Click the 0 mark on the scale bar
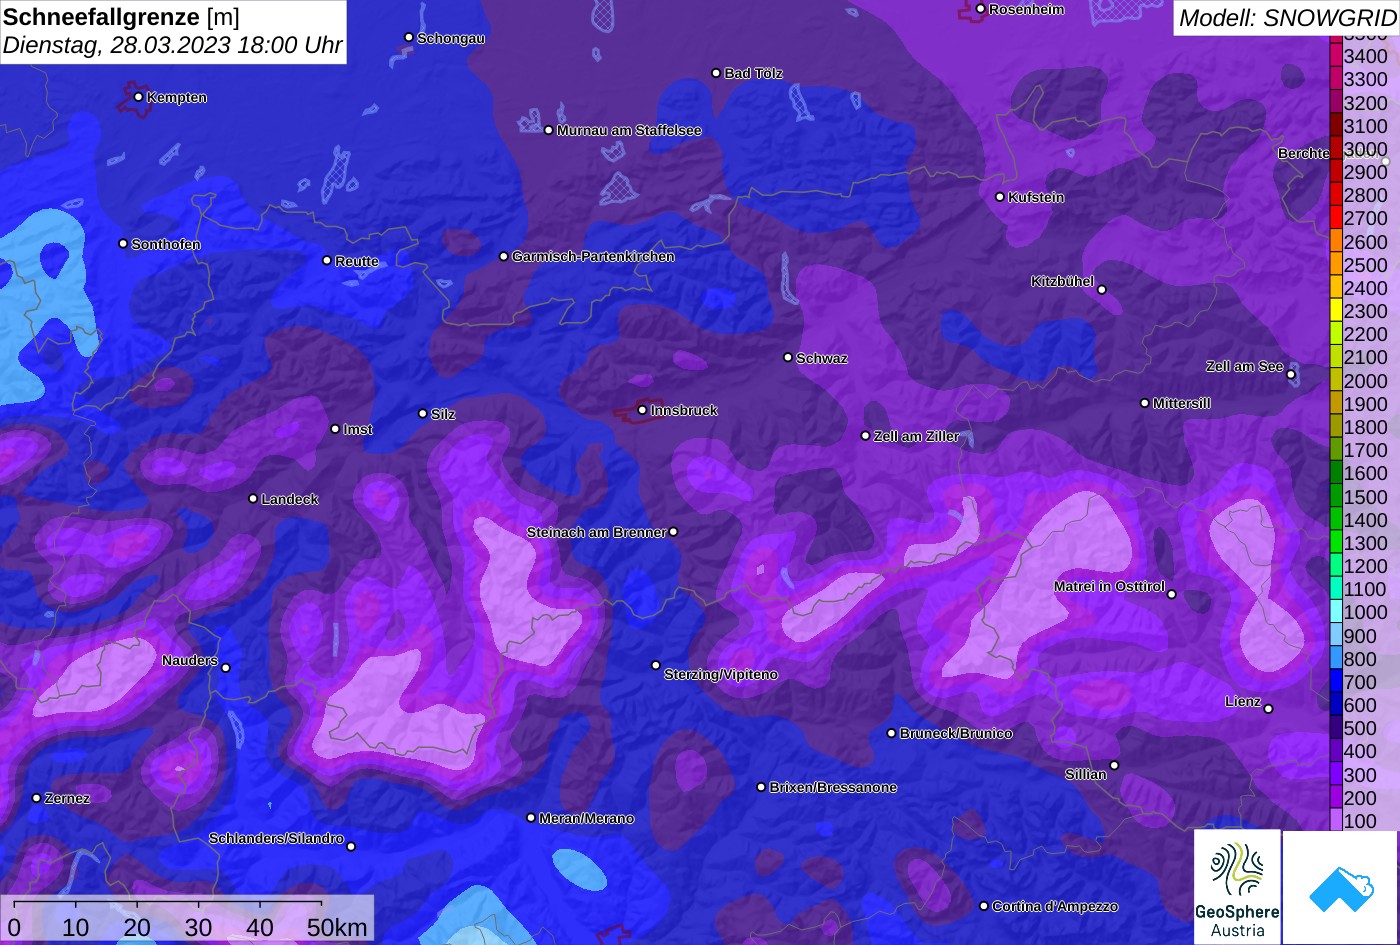Image resolution: width=1400 pixels, height=945 pixels. coord(14,927)
